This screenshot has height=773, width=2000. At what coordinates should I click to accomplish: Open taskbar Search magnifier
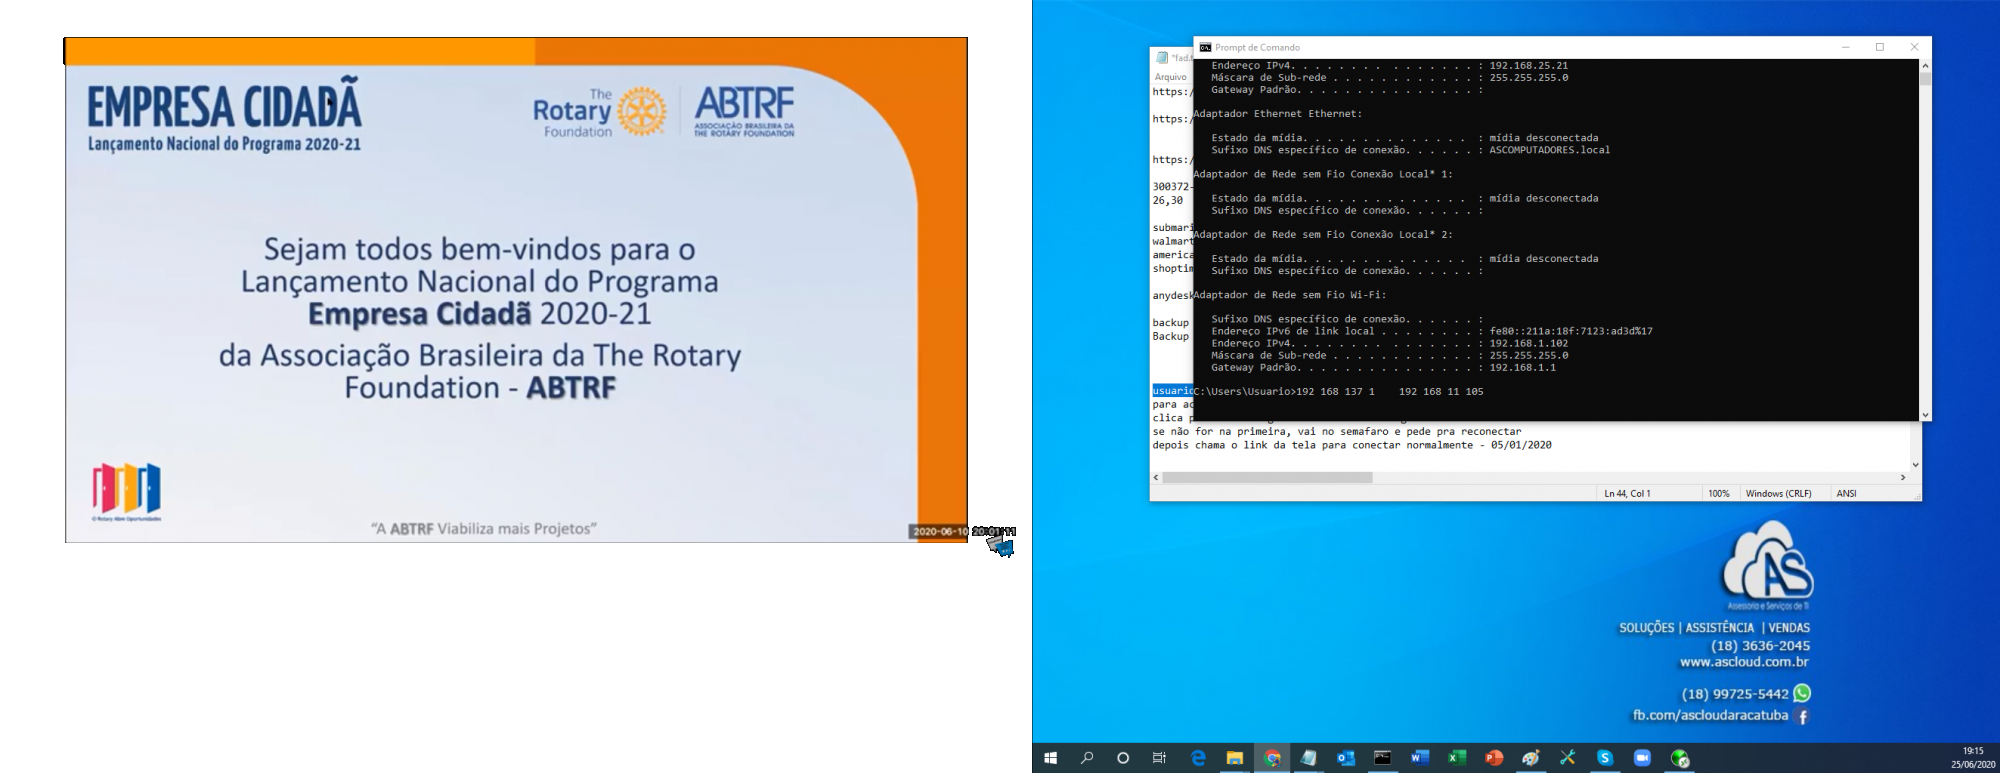(1087, 758)
